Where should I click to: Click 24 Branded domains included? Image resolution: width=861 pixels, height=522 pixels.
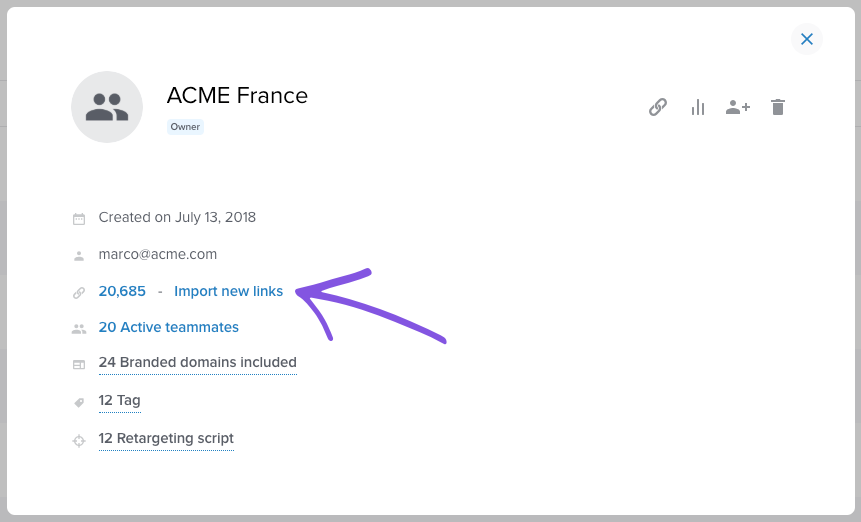[x=198, y=363]
